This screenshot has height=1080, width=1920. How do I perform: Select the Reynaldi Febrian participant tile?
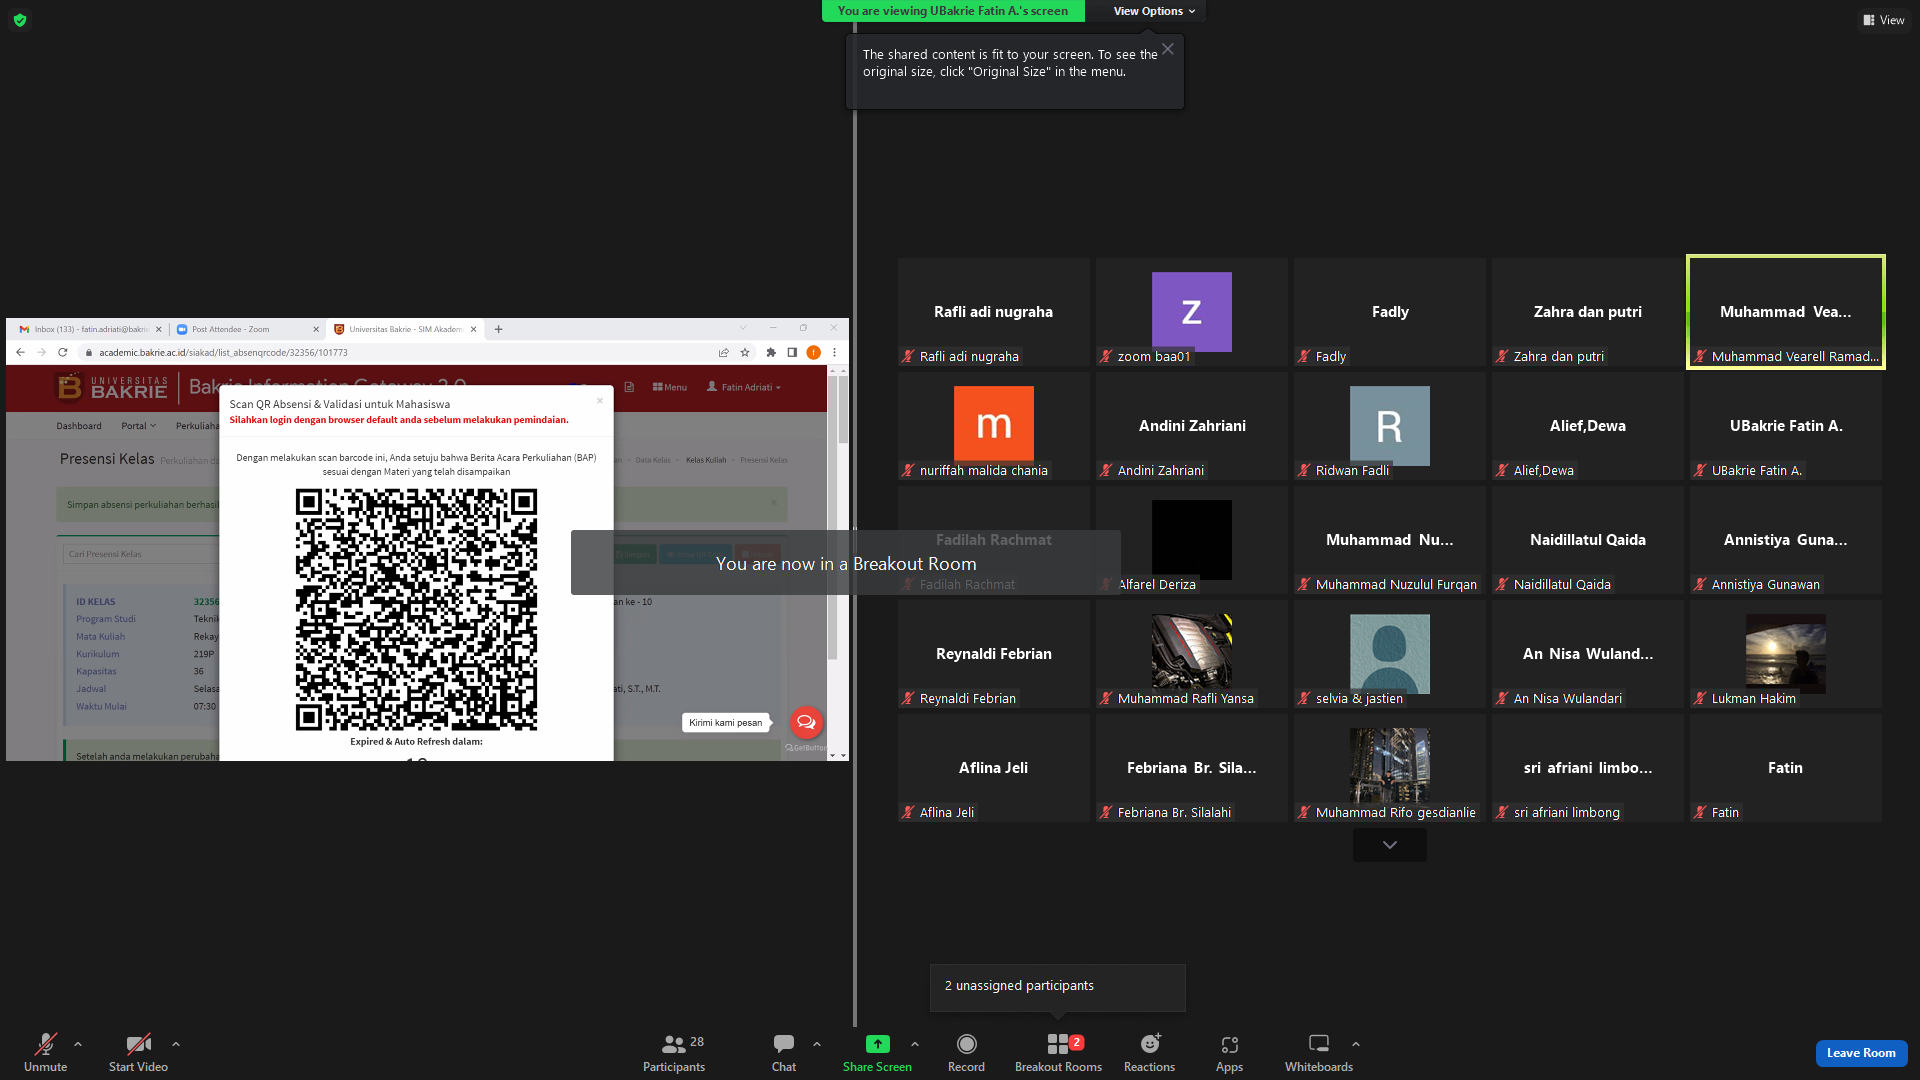994,654
